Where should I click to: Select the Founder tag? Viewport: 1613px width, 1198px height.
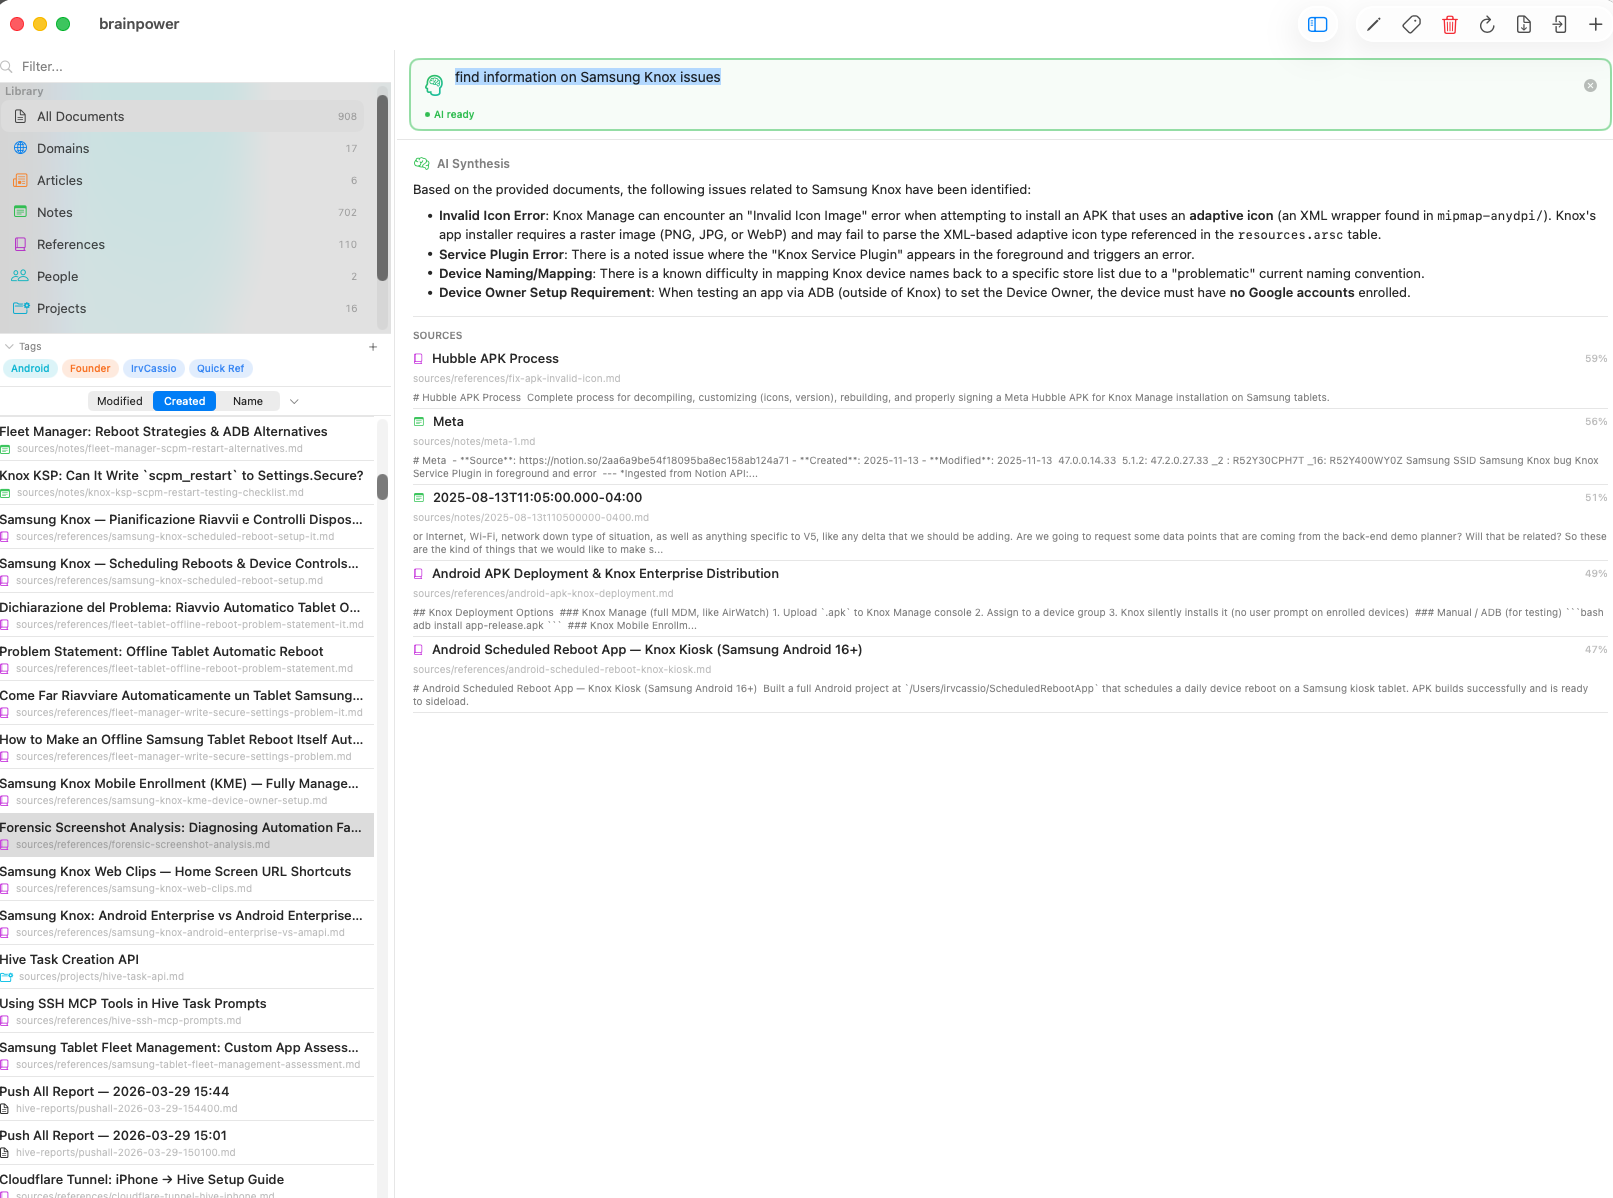90,369
